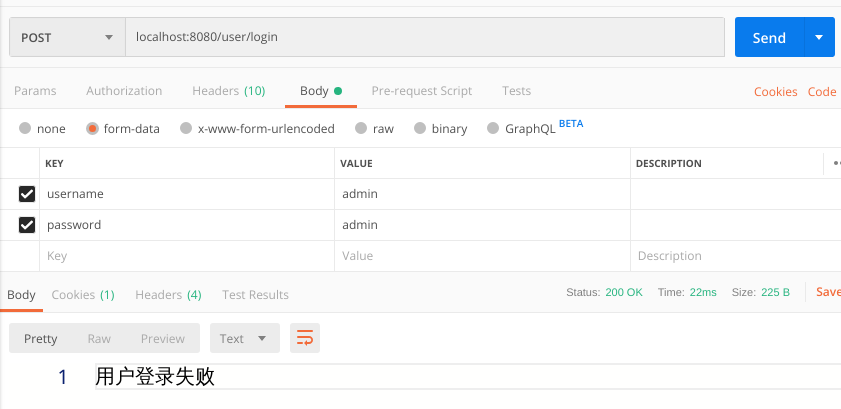Image resolution: width=841 pixels, height=409 pixels.
Task: Open the POST method dropdown
Action: click(x=67, y=38)
